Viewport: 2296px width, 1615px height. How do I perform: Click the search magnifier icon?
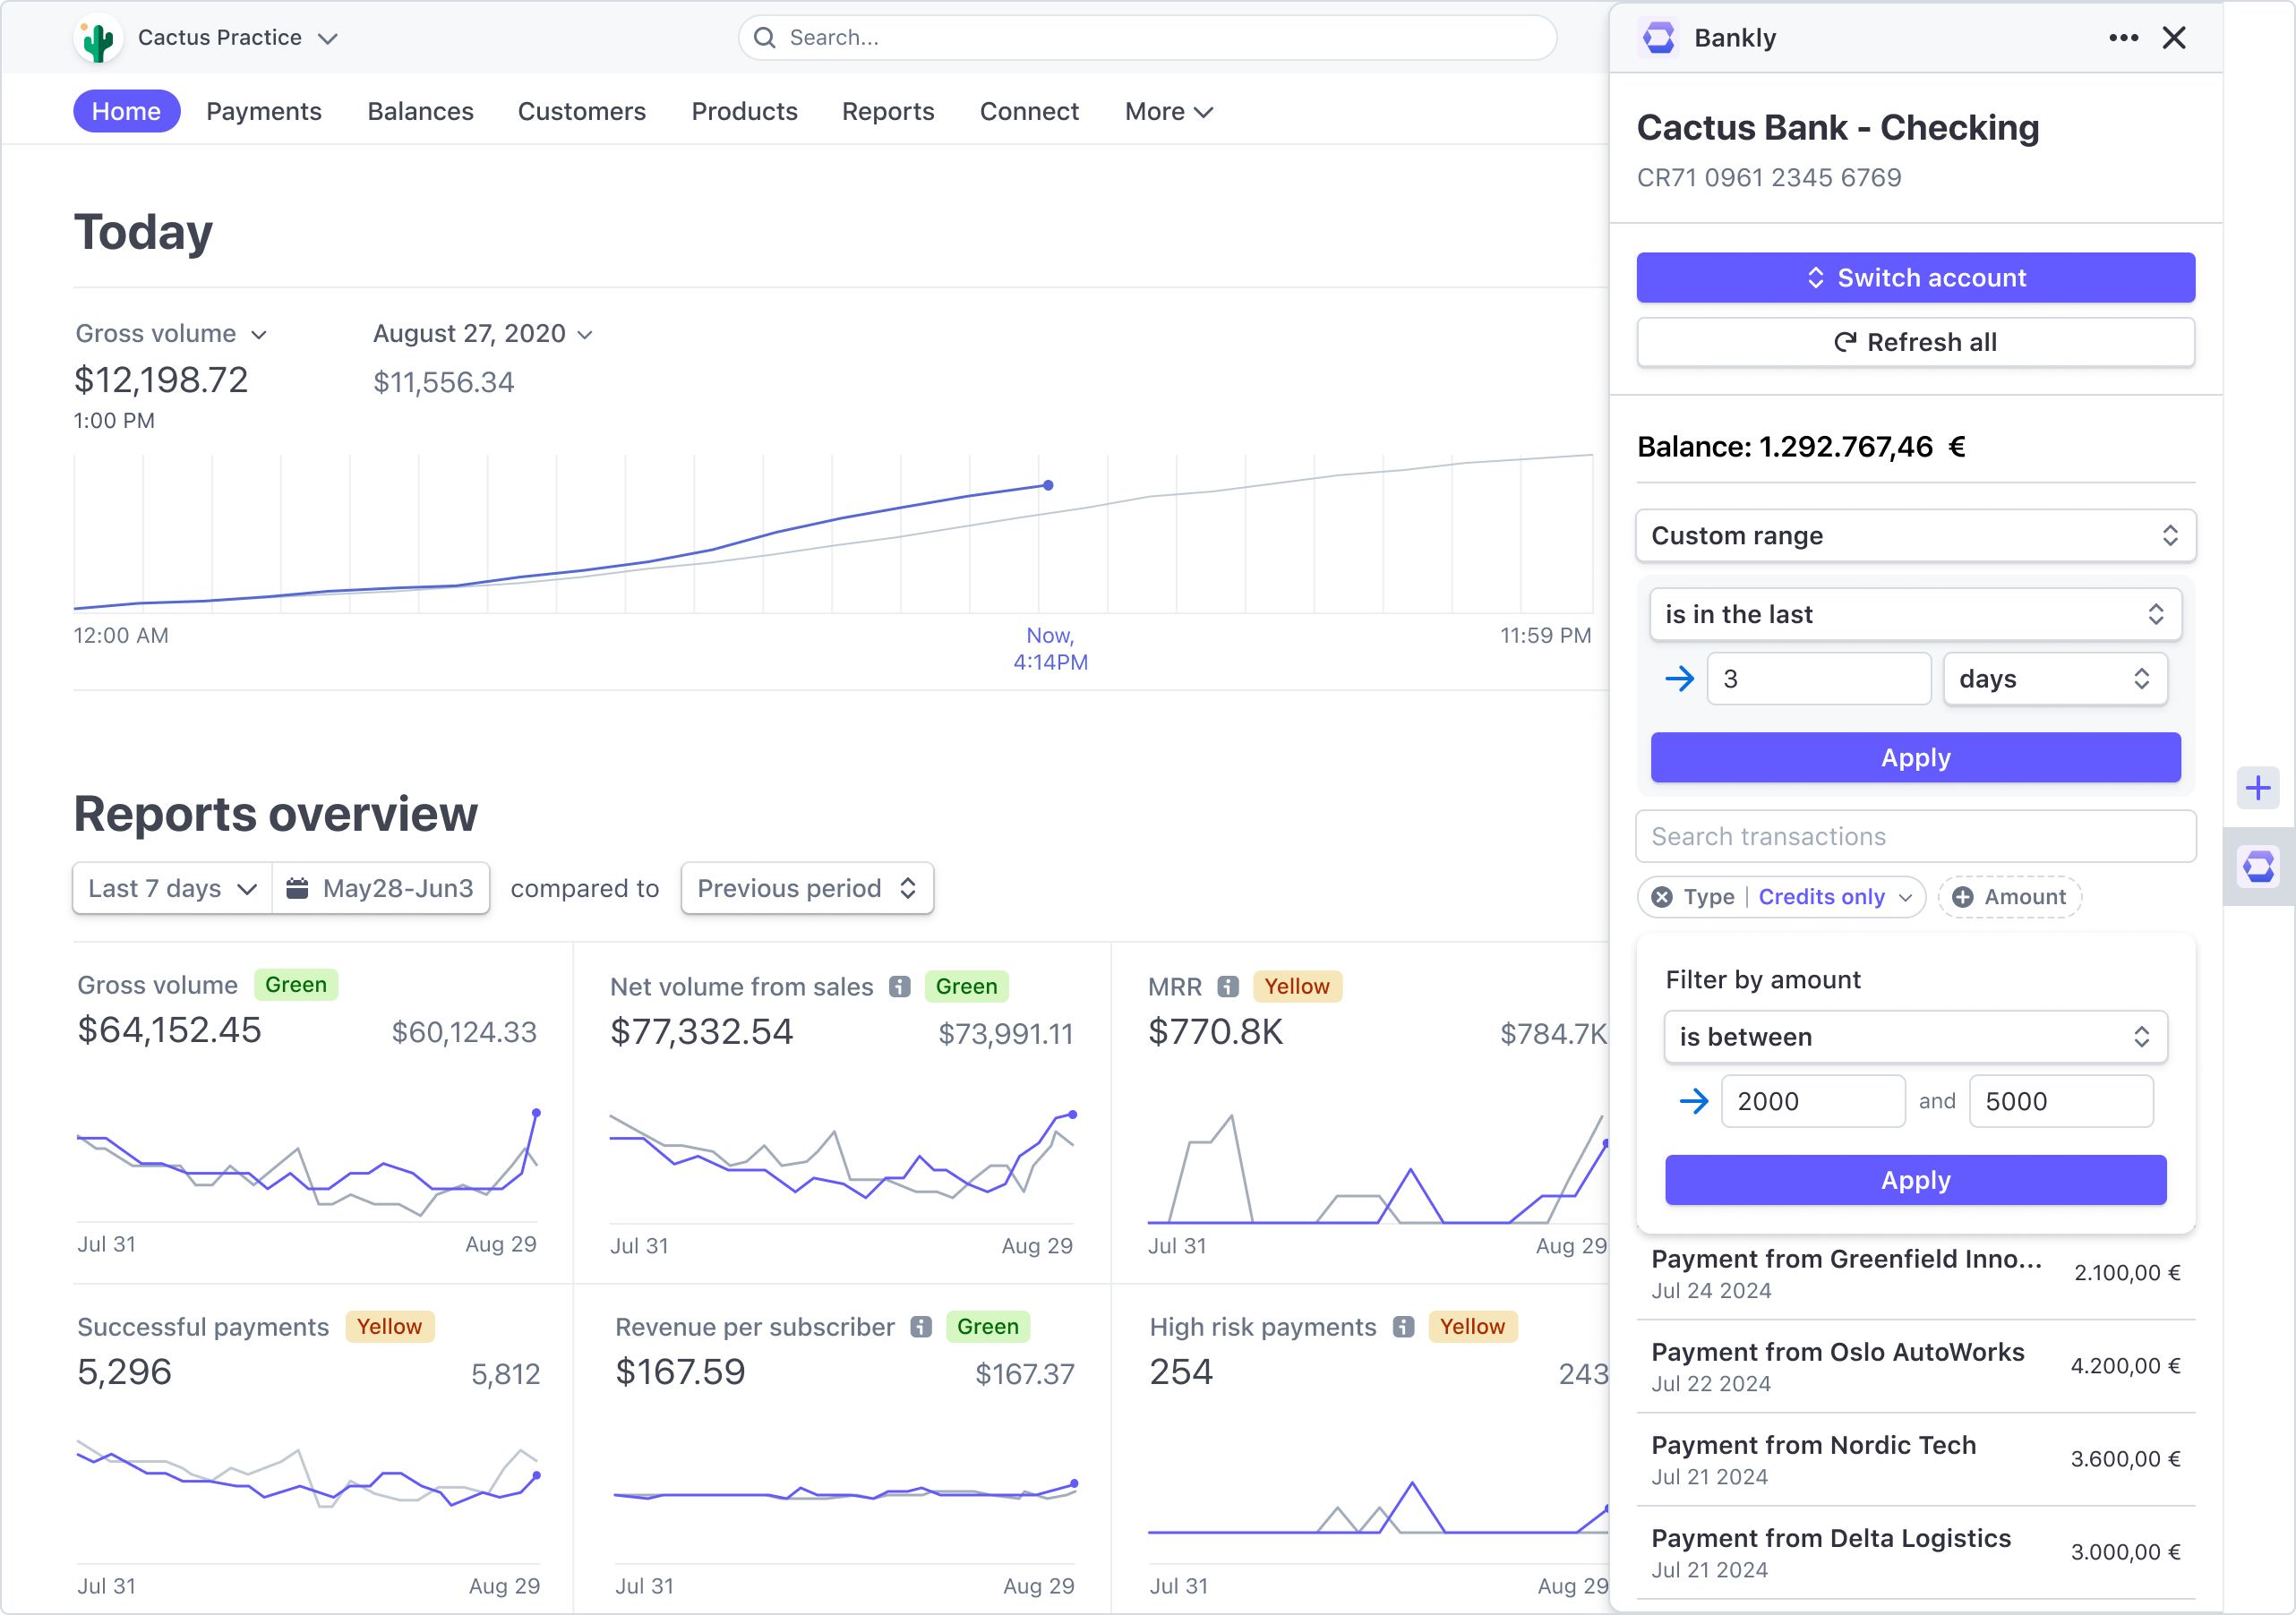(x=765, y=37)
